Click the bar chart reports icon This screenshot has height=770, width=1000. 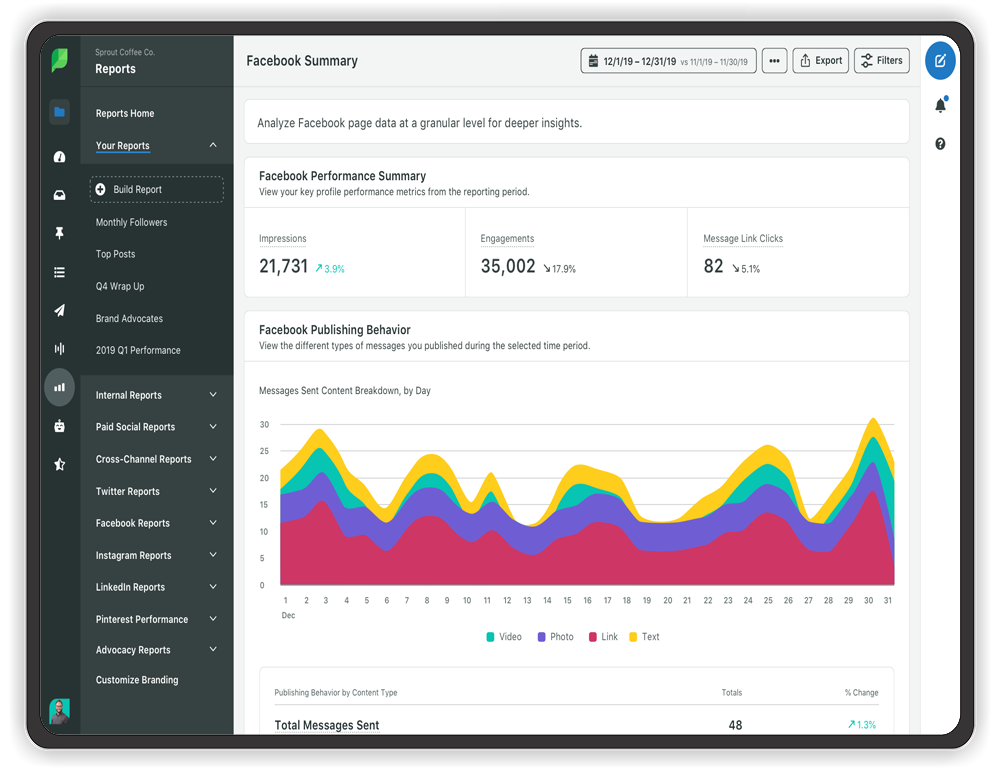coord(60,387)
